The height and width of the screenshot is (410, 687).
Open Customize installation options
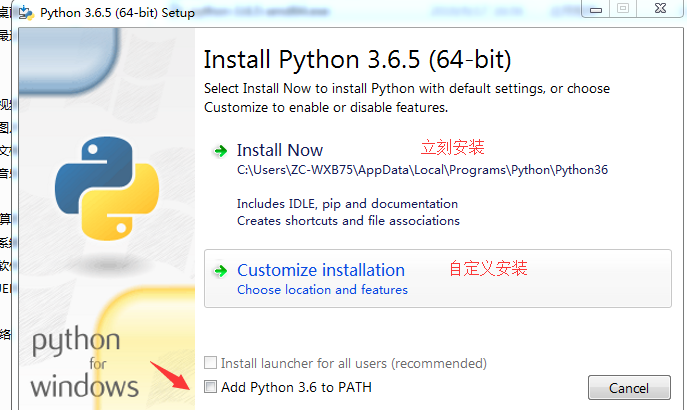[x=438, y=279]
